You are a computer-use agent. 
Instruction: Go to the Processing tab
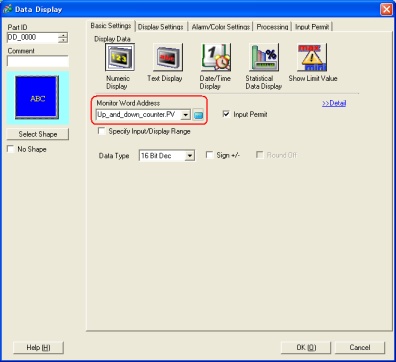pyautogui.click(x=272, y=27)
